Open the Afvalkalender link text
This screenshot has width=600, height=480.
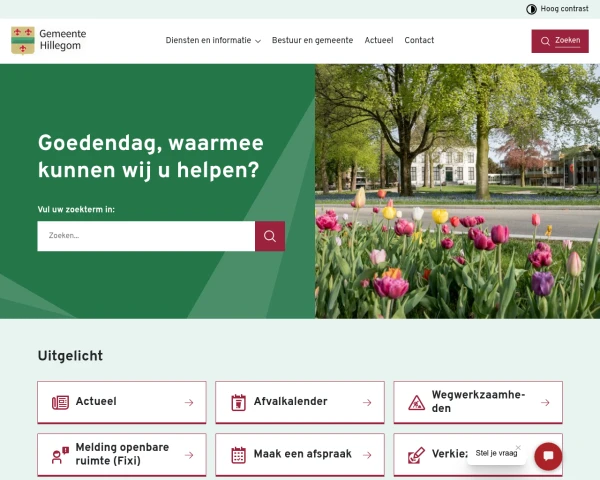click(290, 401)
